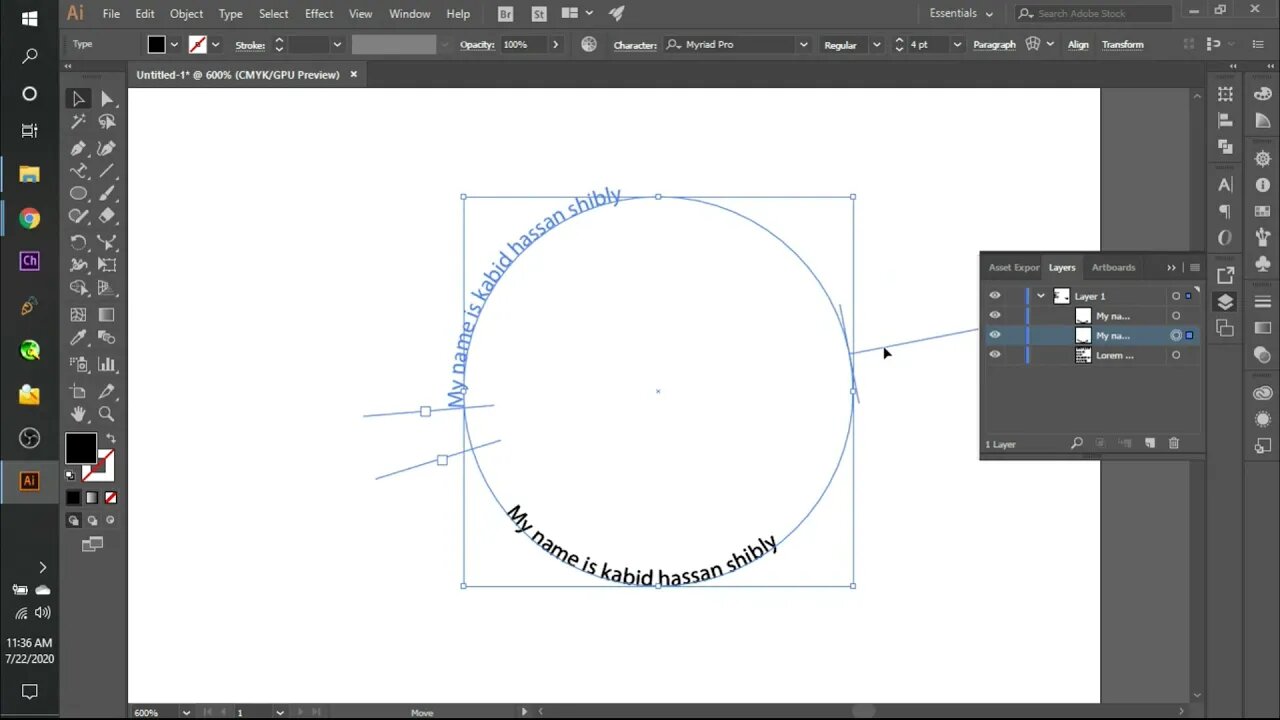This screenshot has height=720, width=1280.
Task: Select the Hand tool
Action: [x=78, y=414]
